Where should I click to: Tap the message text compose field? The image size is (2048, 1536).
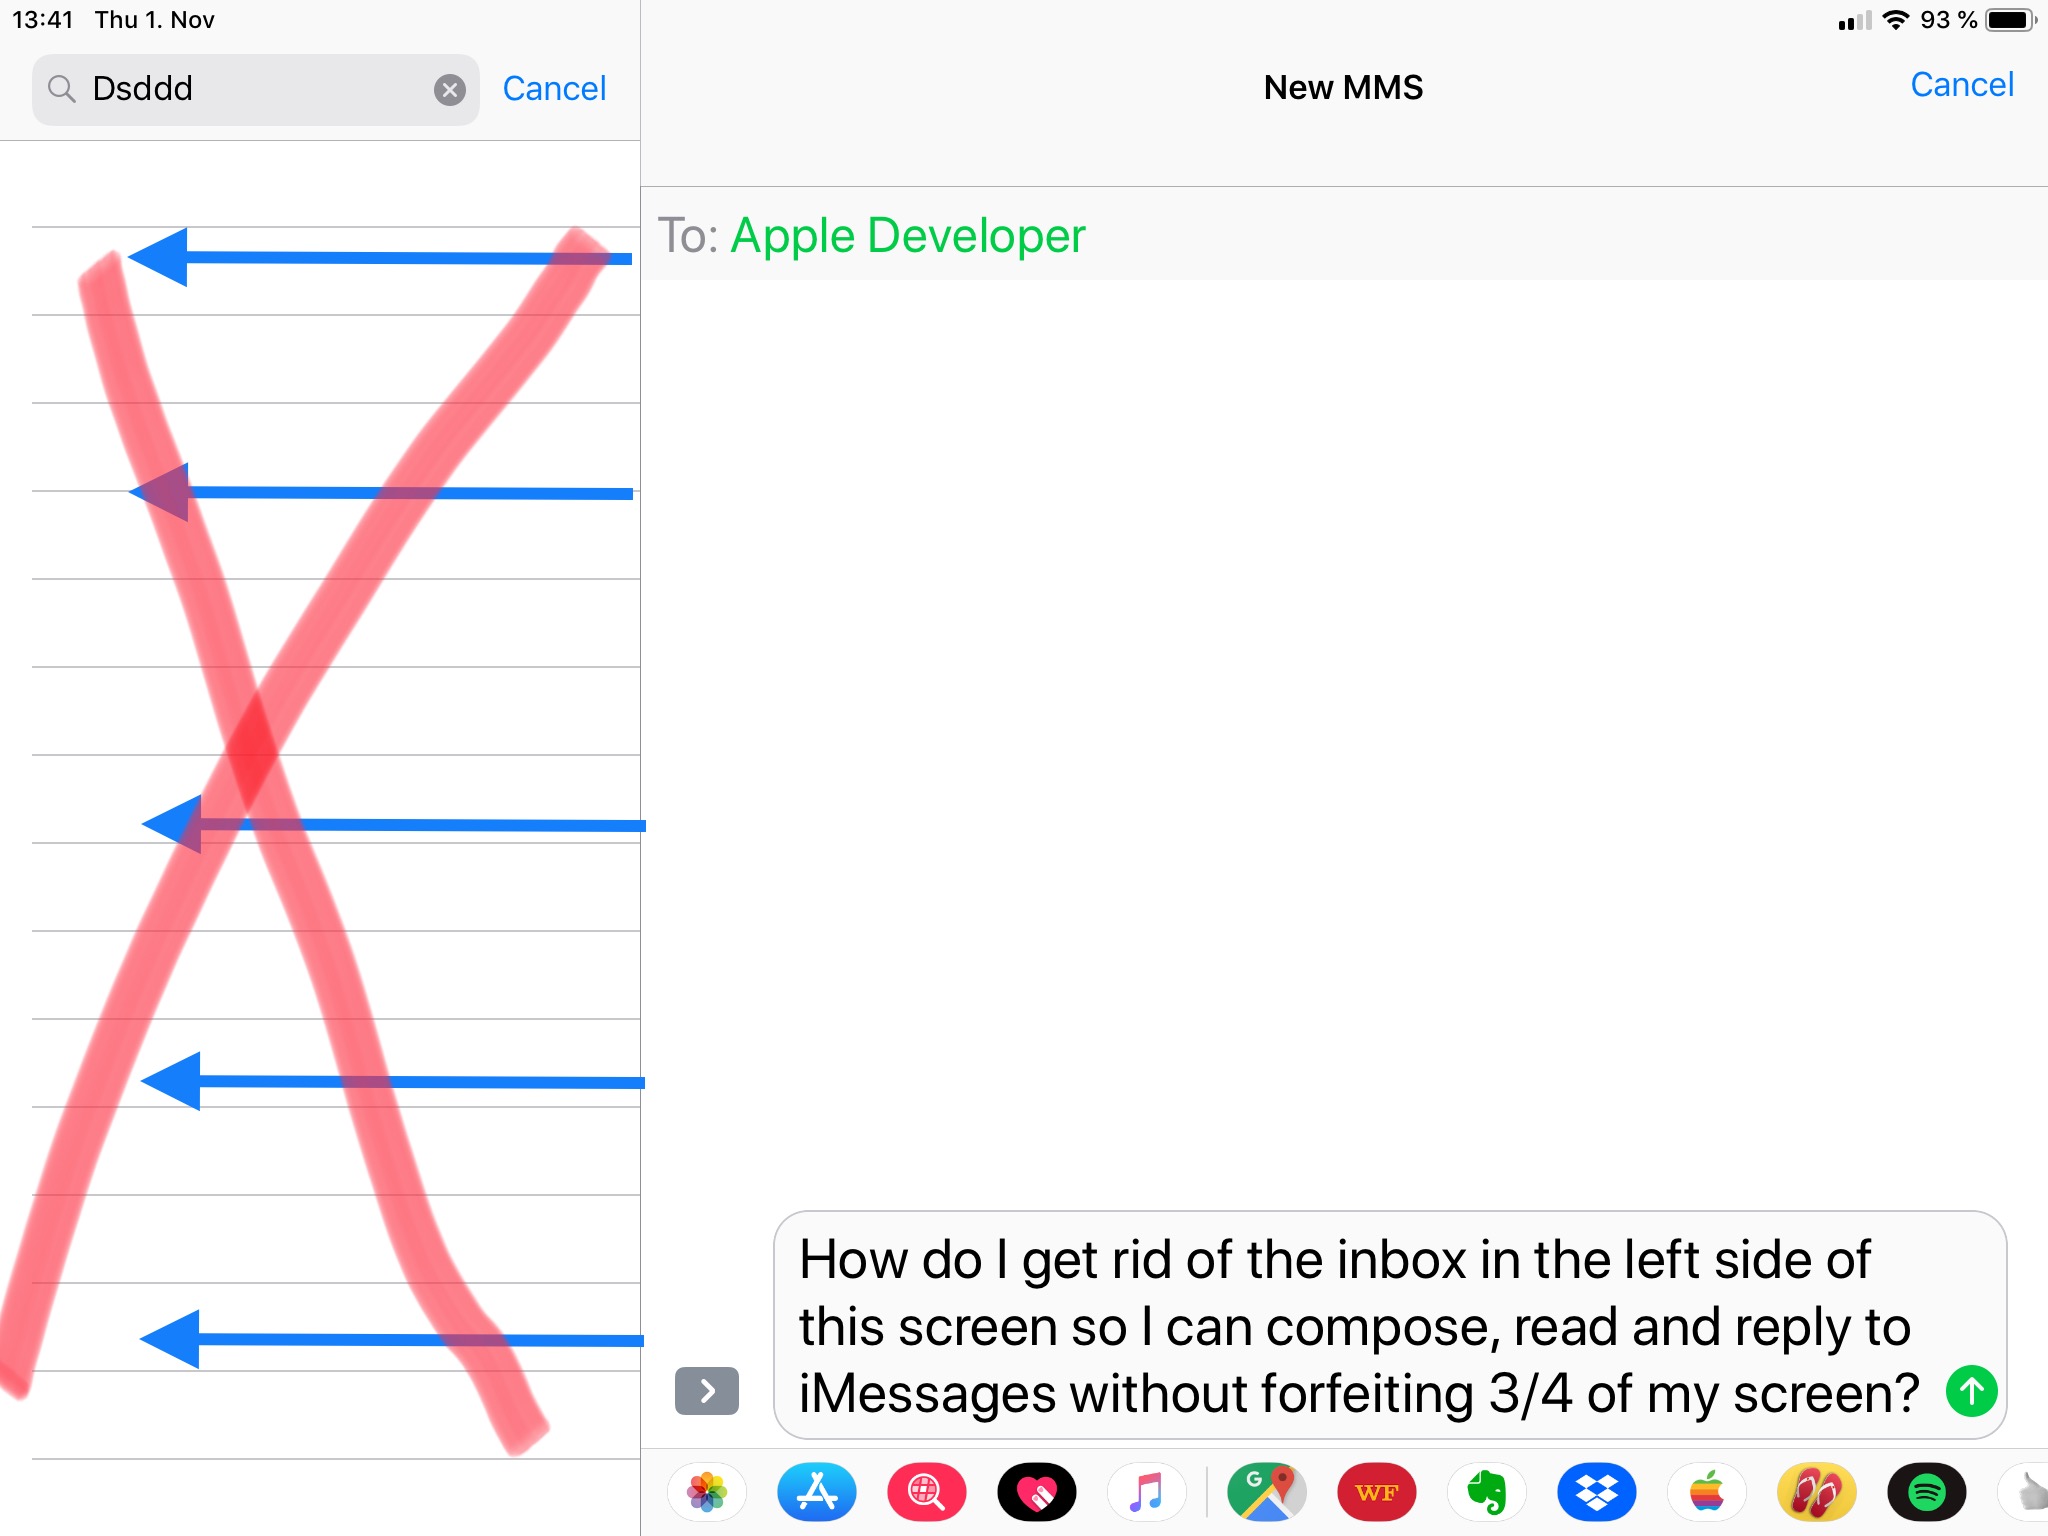pyautogui.click(x=1360, y=1325)
